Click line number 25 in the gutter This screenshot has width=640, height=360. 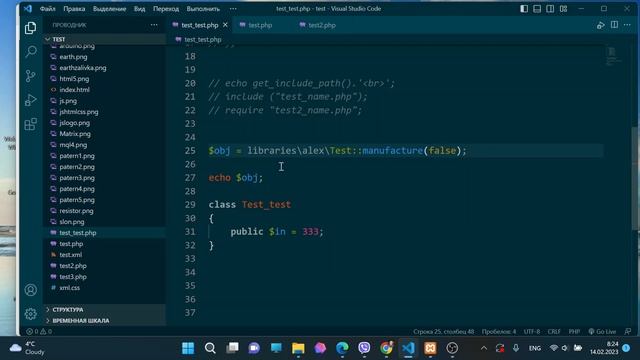190,151
